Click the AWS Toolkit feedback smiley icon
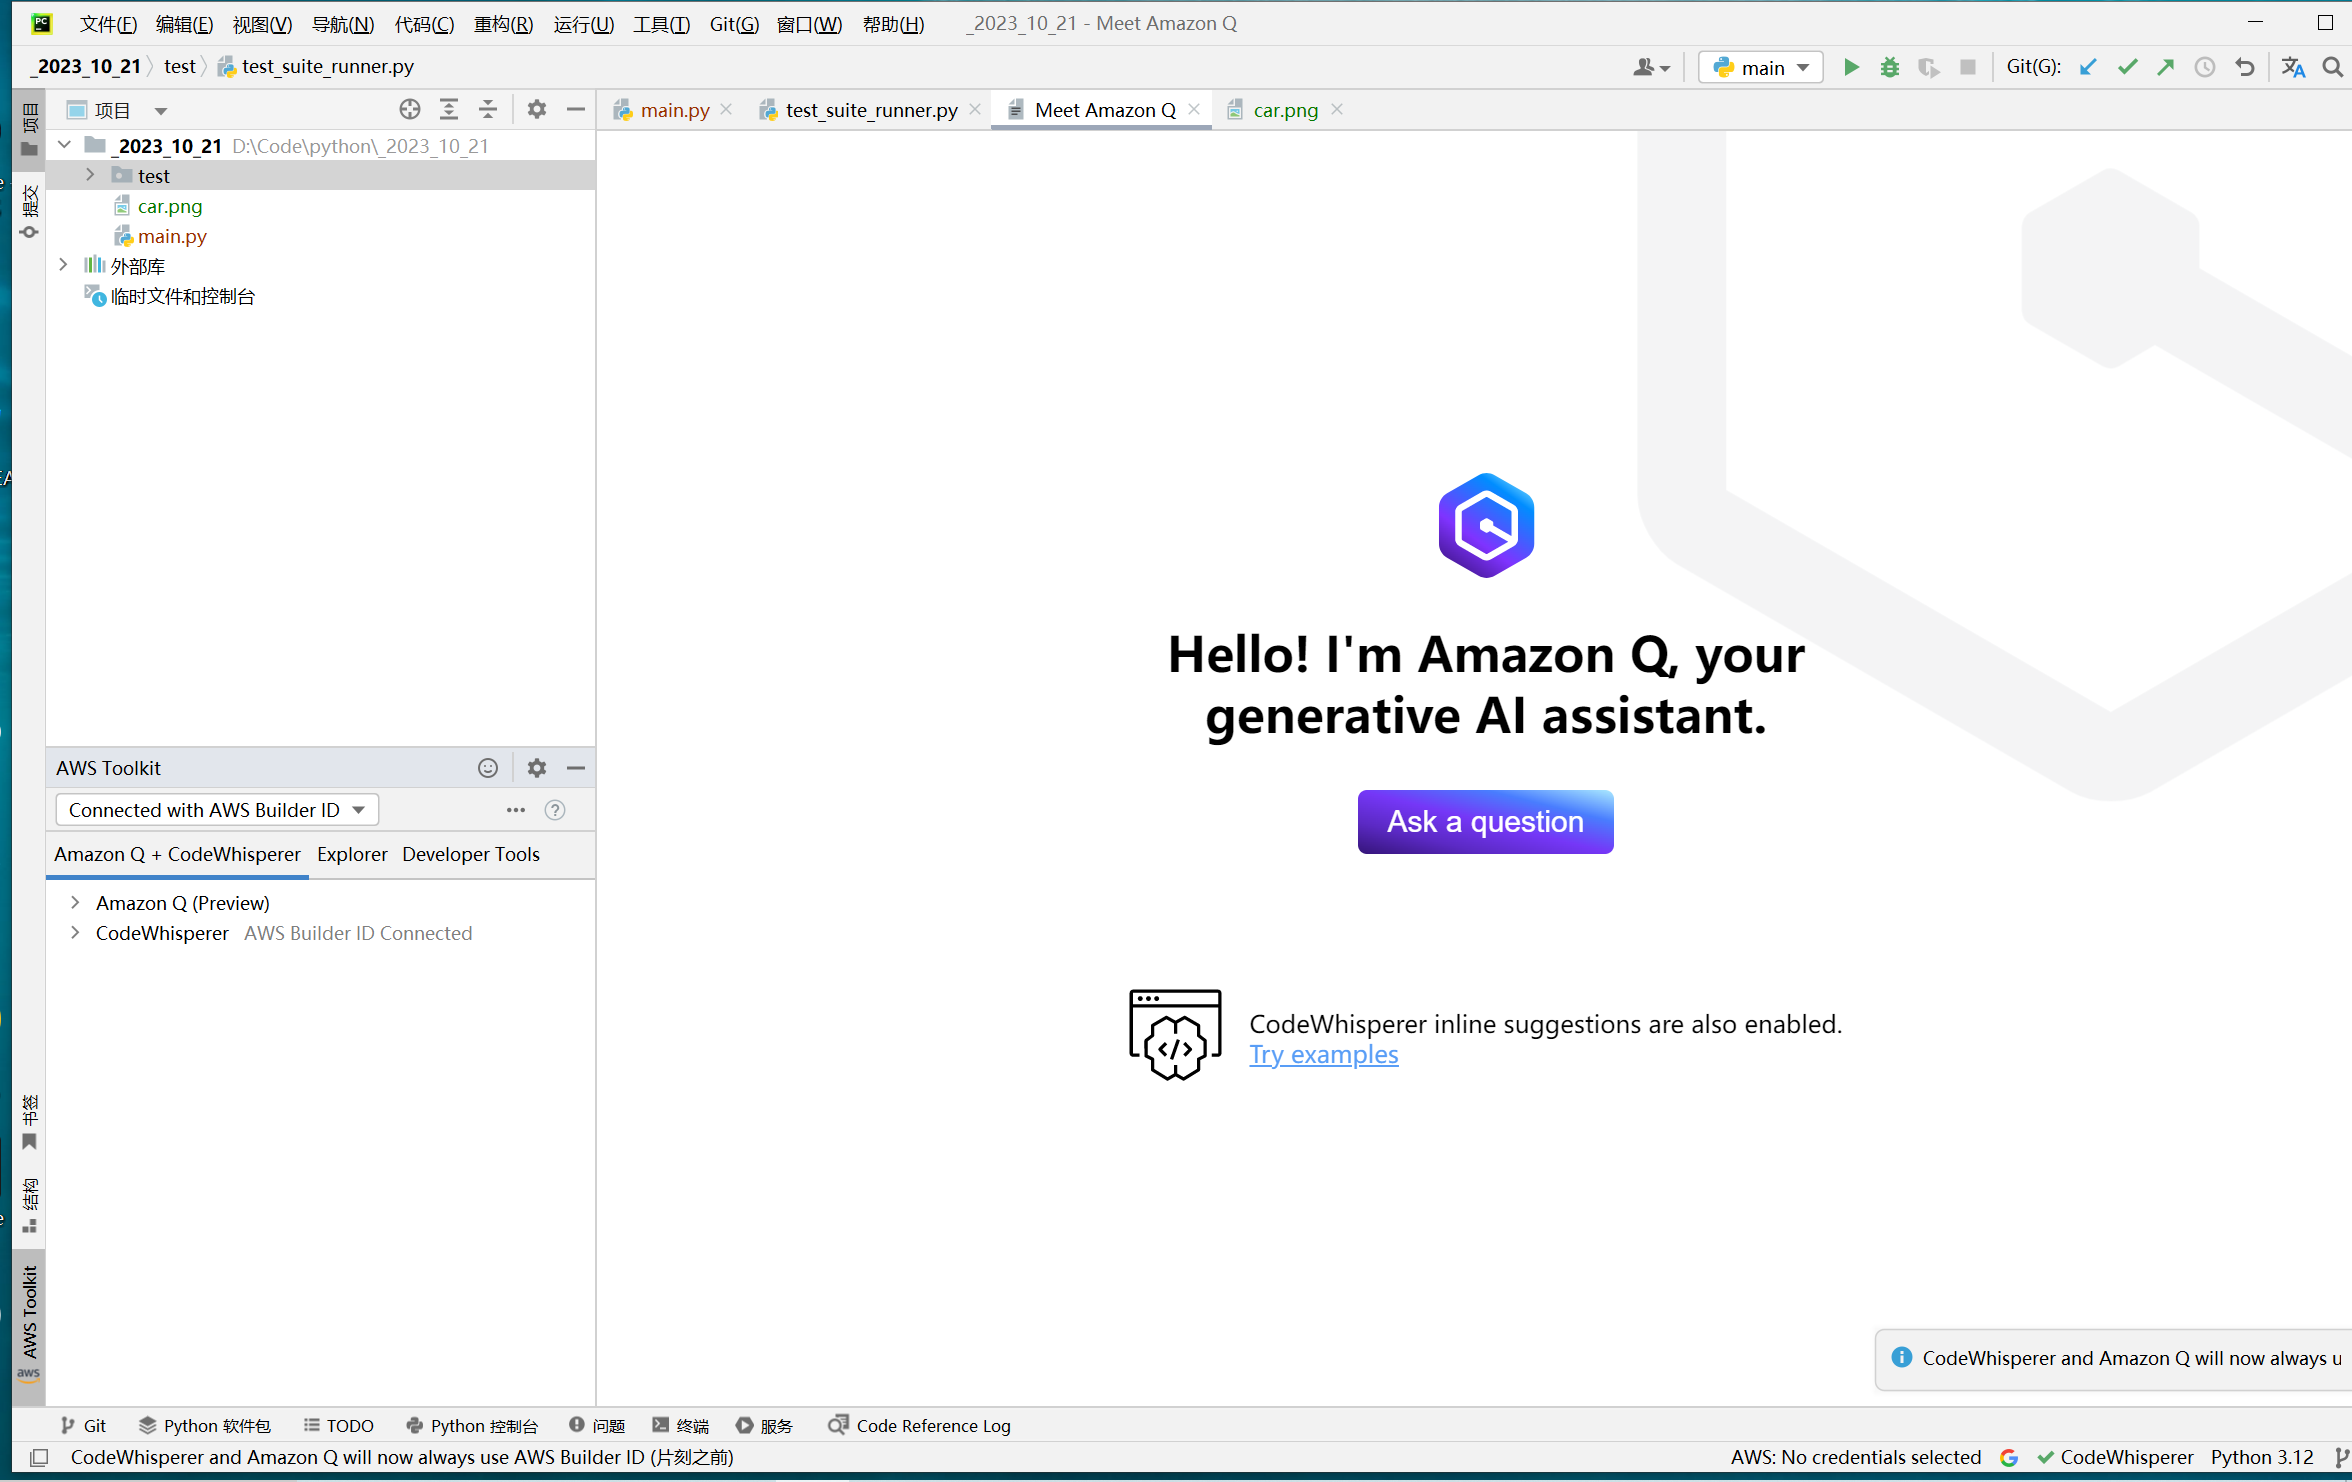This screenshot has height=1482, width=2352. (x=487, y=768)
